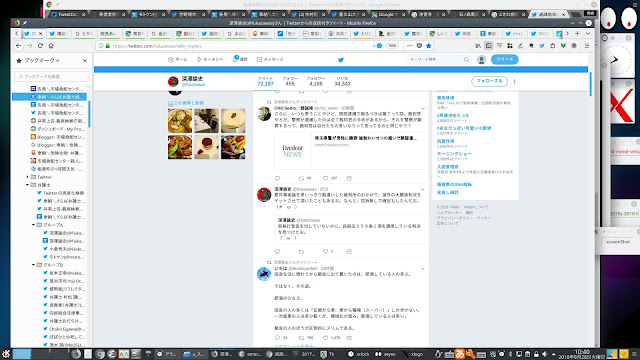Screen dimensions: 640x360
Task: Open Firefox home page button
Action: click(51, 46)
